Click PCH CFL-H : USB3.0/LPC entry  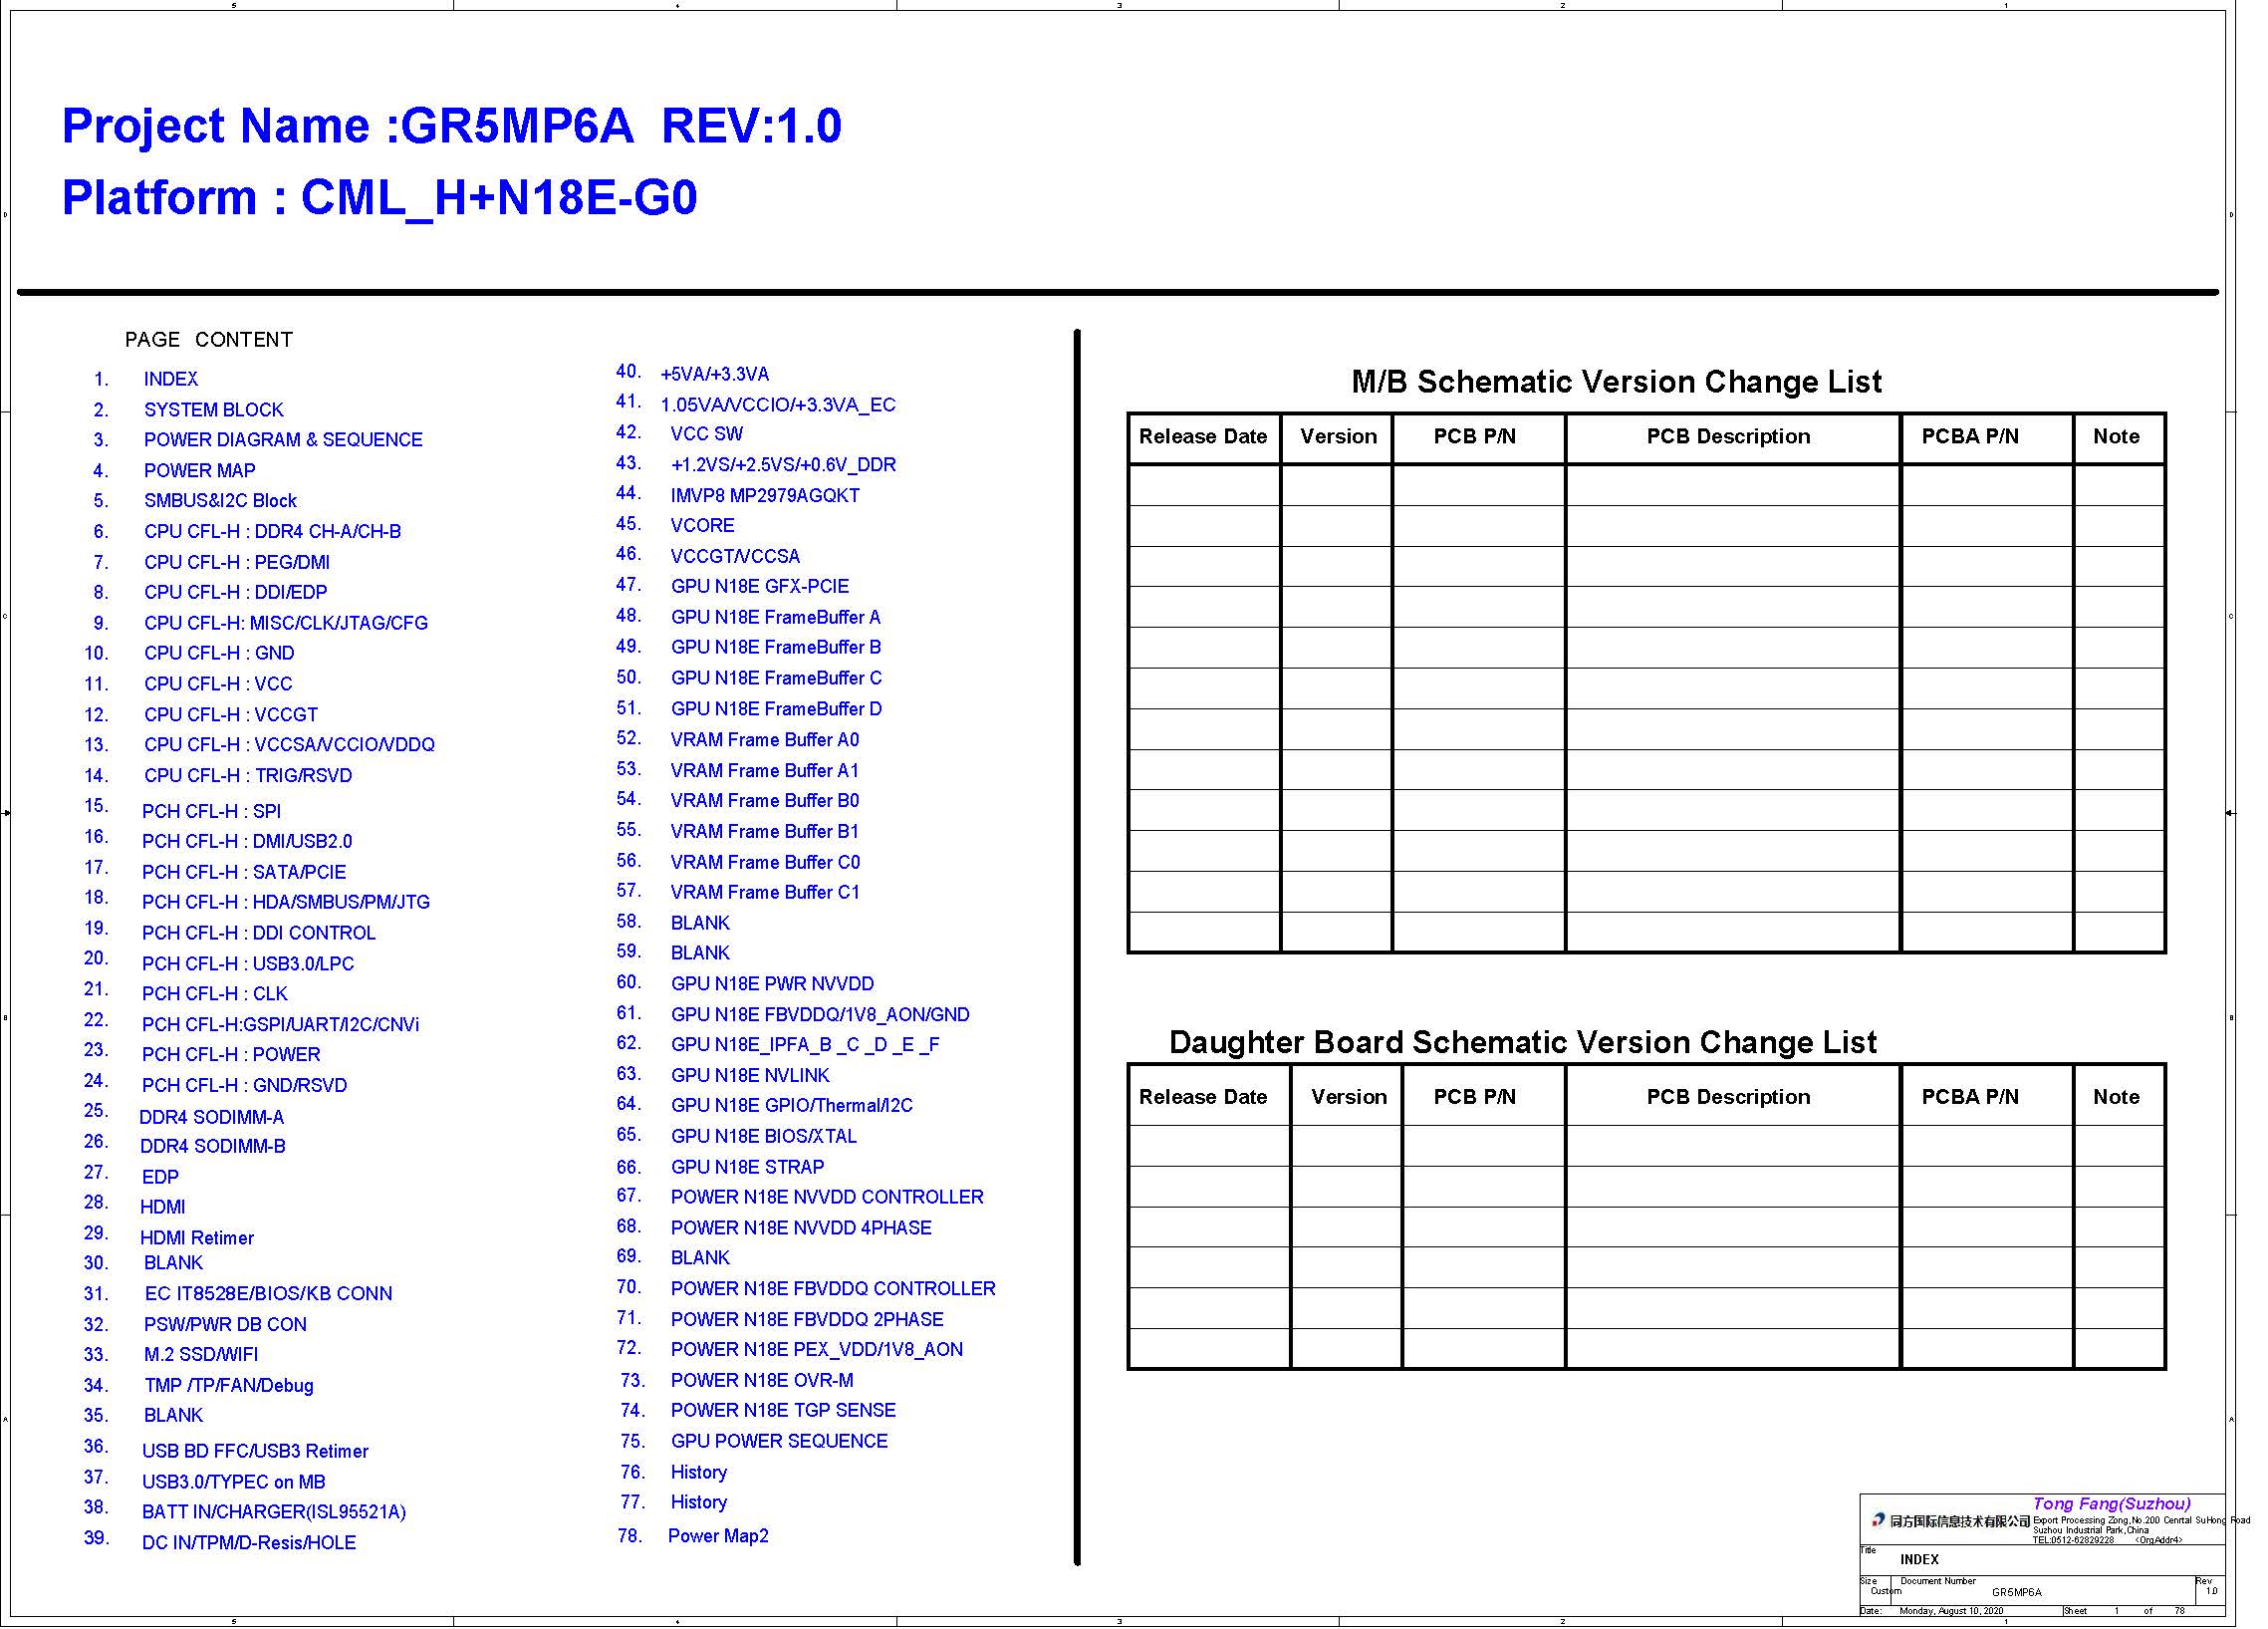coord(248,965)
